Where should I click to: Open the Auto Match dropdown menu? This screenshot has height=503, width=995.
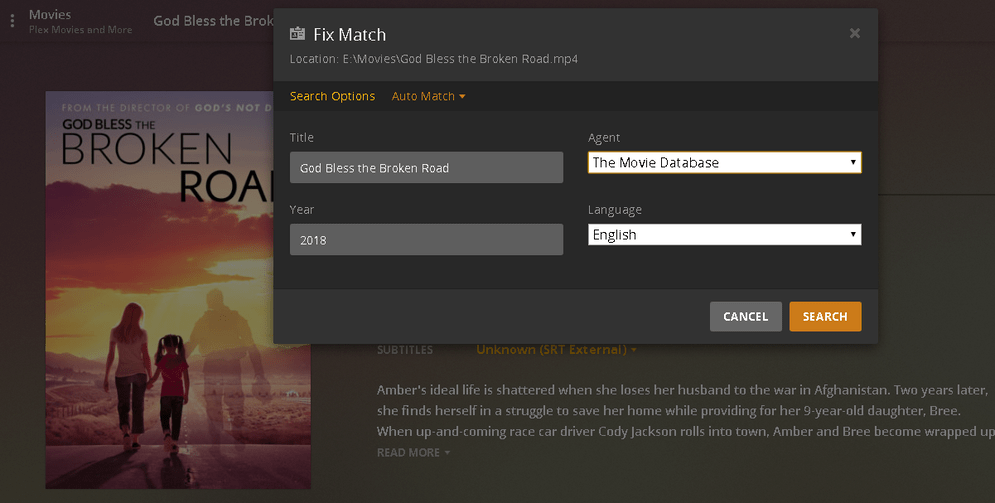429,96
